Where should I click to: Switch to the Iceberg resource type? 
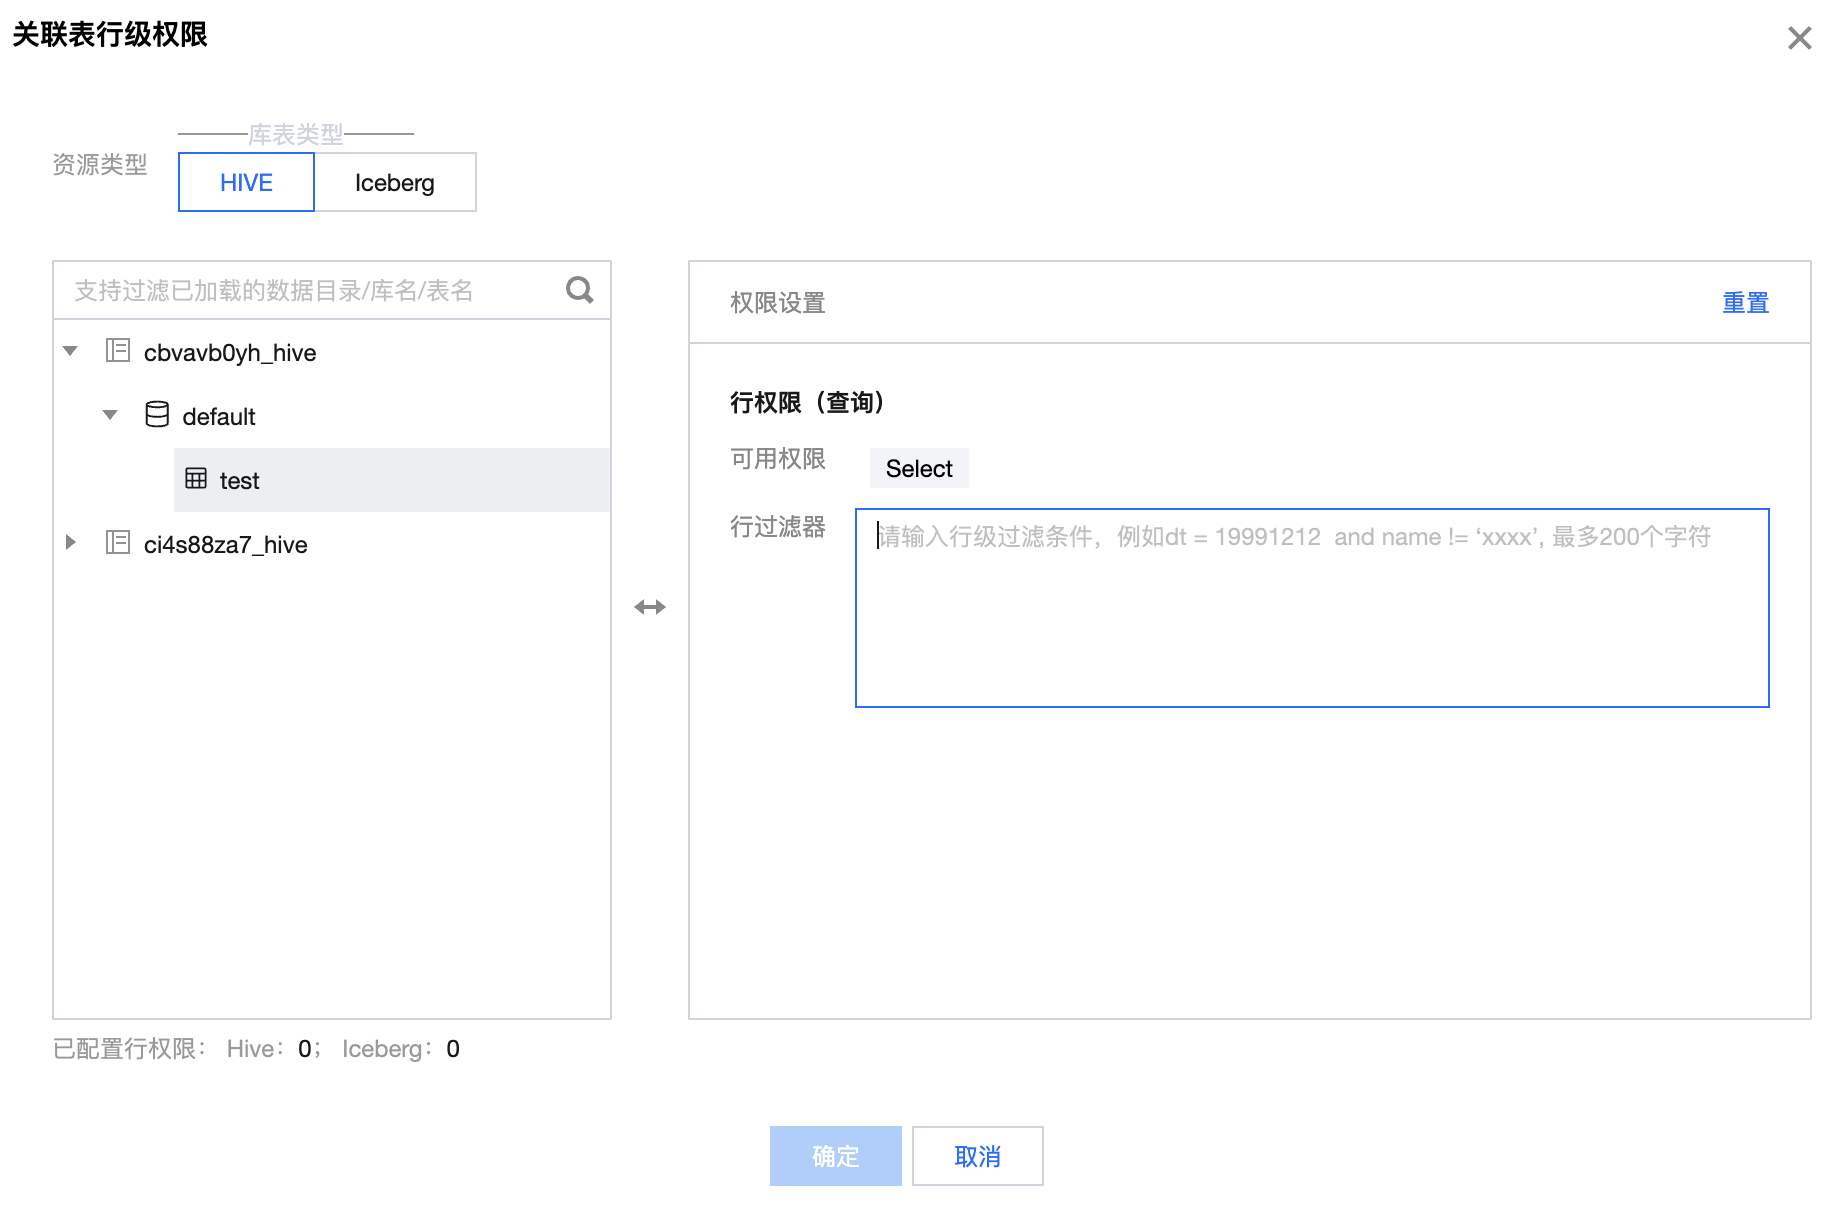point(395,183)
